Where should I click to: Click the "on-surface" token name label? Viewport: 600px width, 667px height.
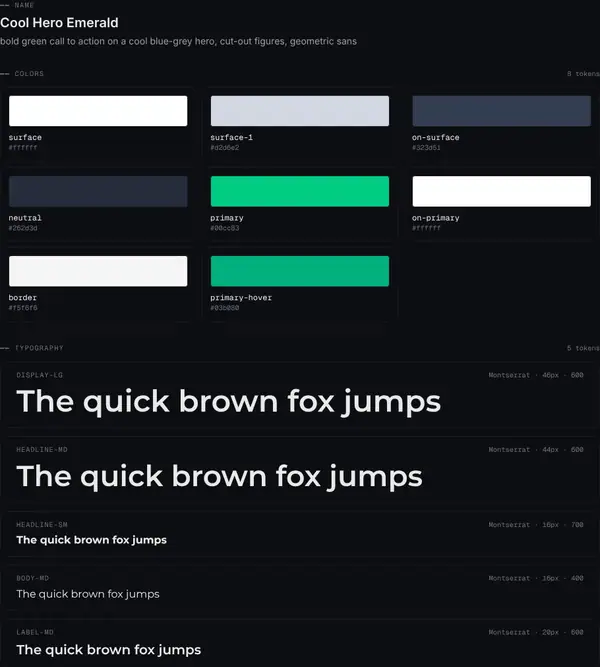436,137
